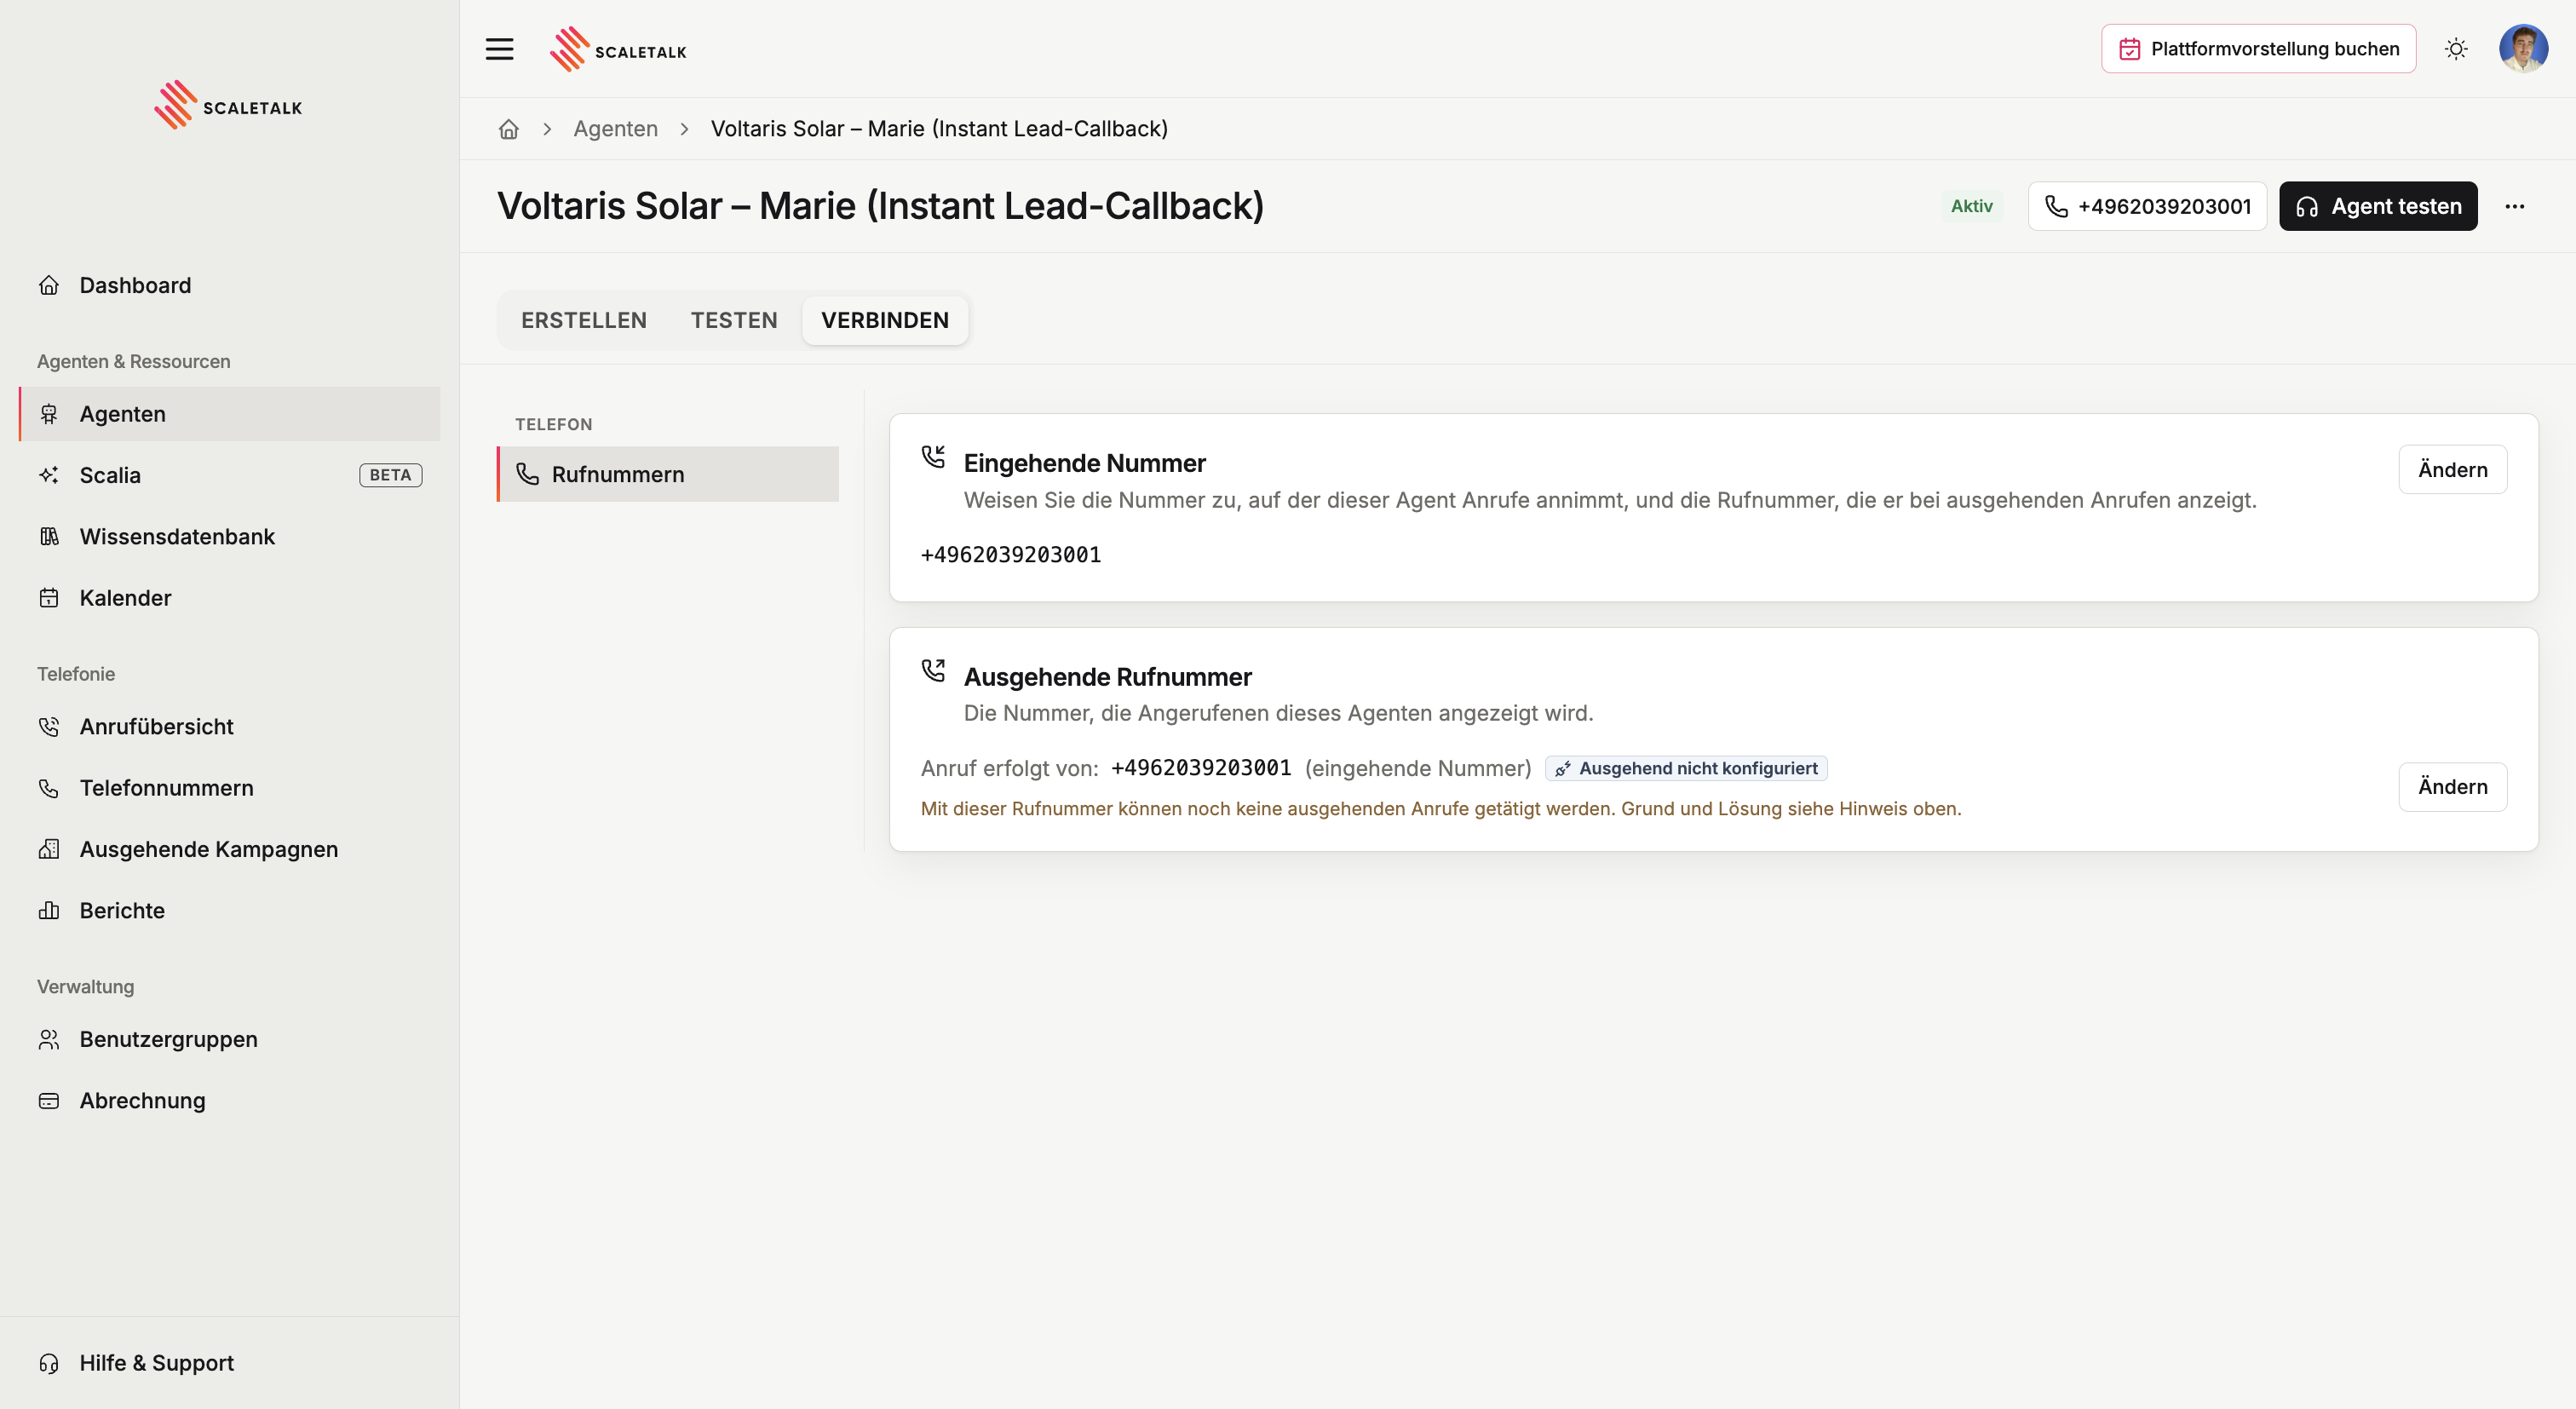Click the plug icon in the Ausgehend nicht konfiguriert badge
2576x1409 pixels.
pos(1563,769)
